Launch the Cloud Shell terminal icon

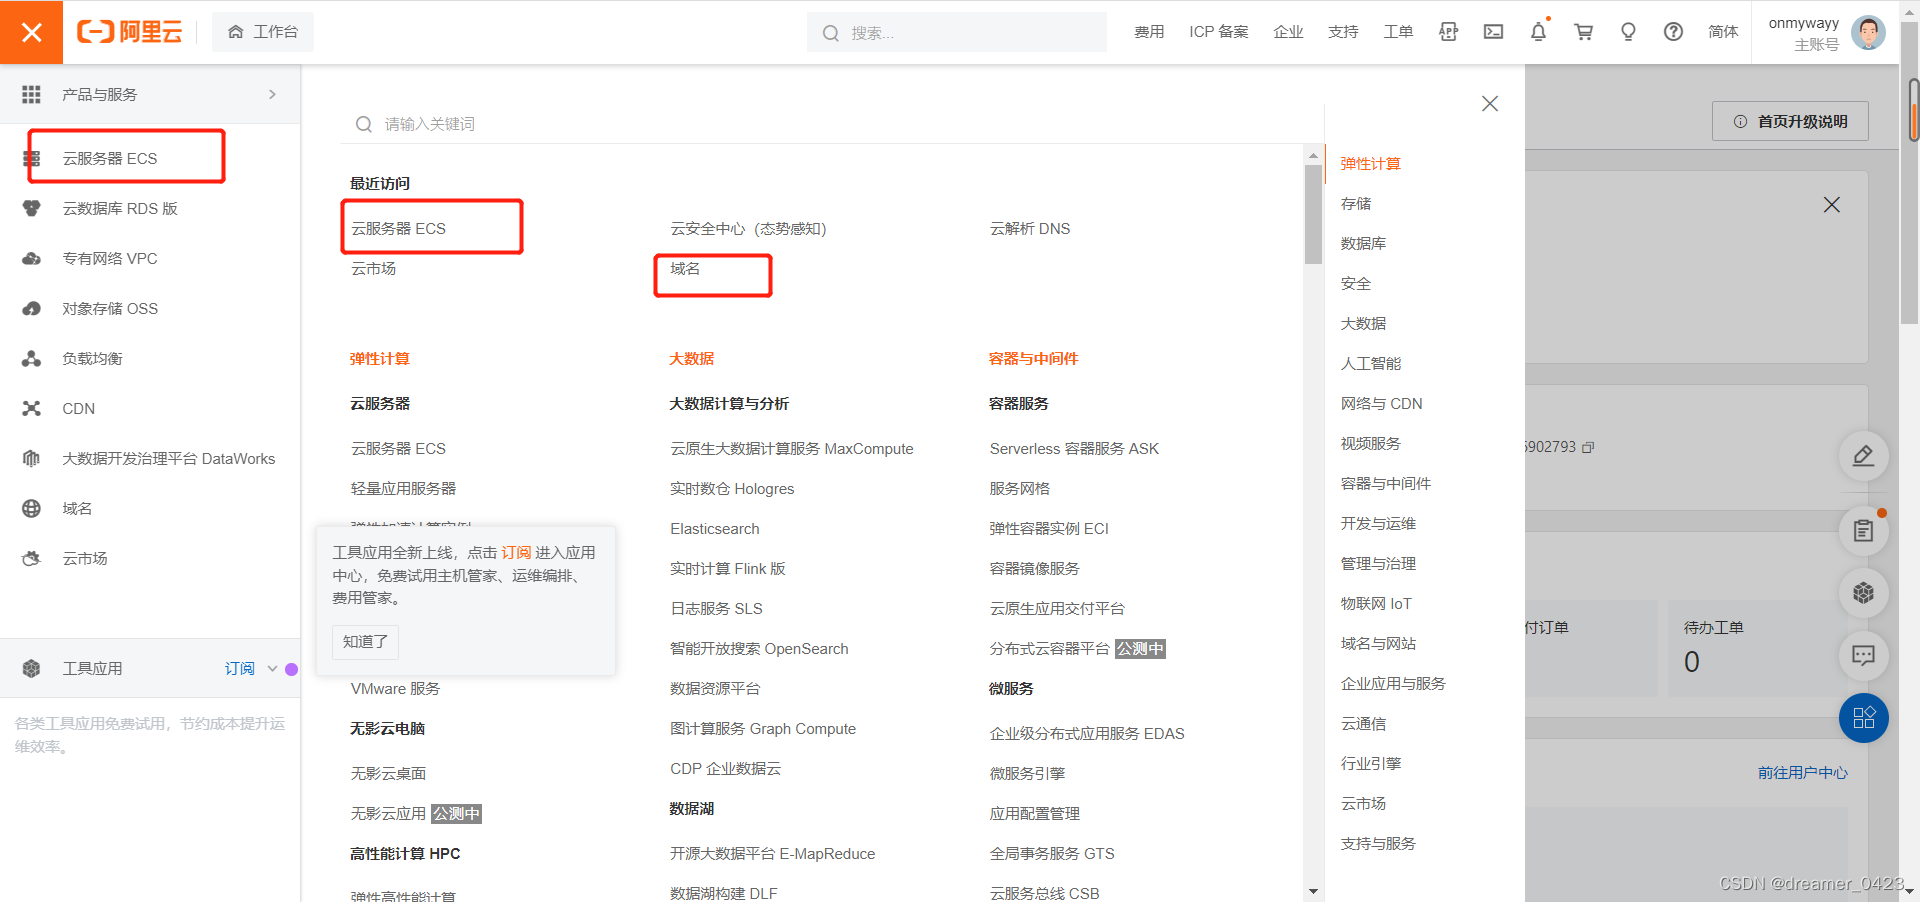(1493, 32)
